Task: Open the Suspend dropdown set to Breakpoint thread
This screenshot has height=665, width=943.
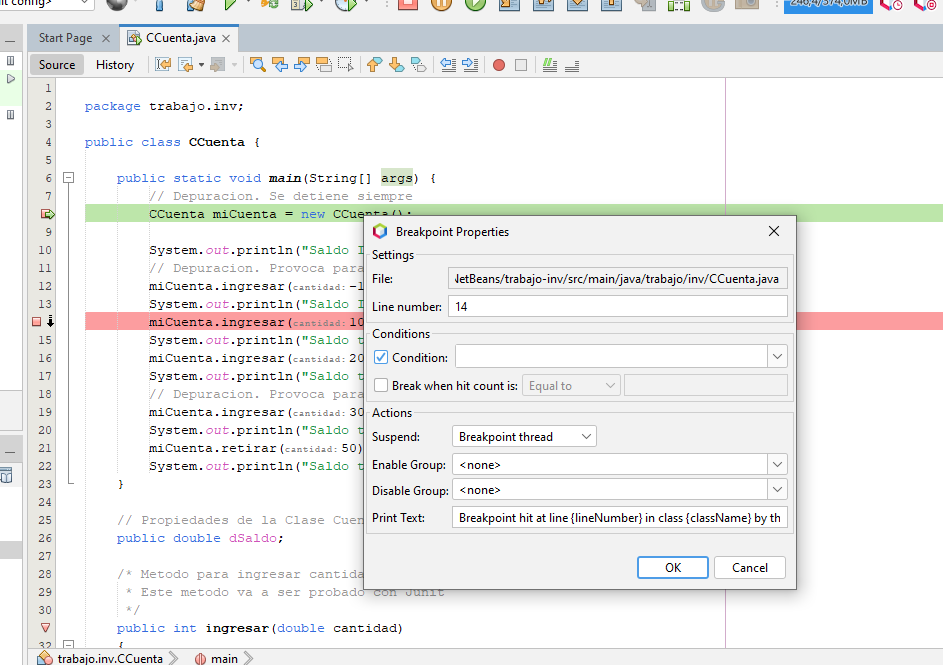Action: click(x=524, y=436)
